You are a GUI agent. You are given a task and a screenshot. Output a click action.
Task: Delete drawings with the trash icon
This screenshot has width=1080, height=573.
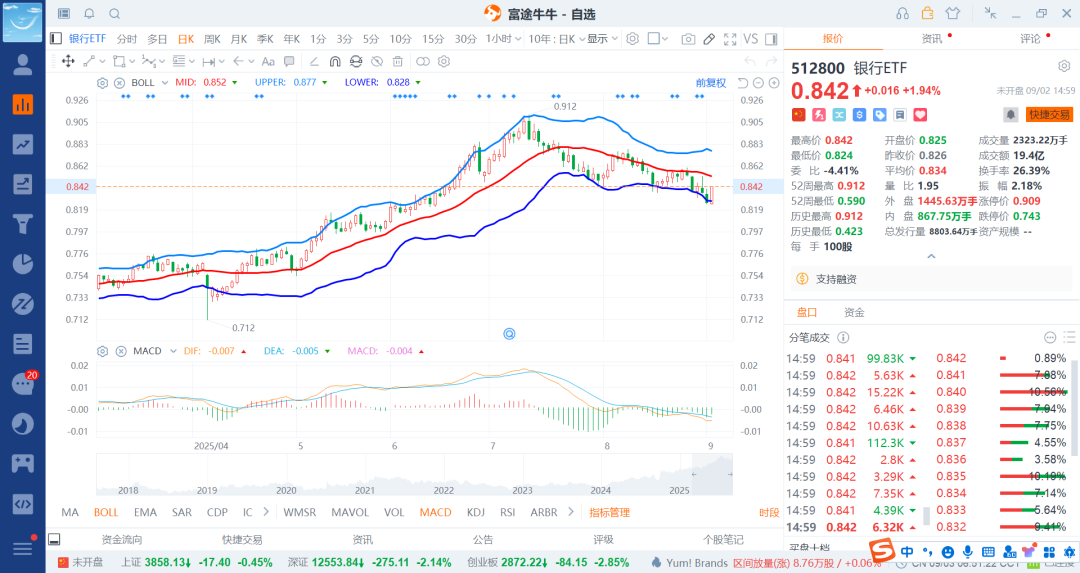click(x=397, y=61)
